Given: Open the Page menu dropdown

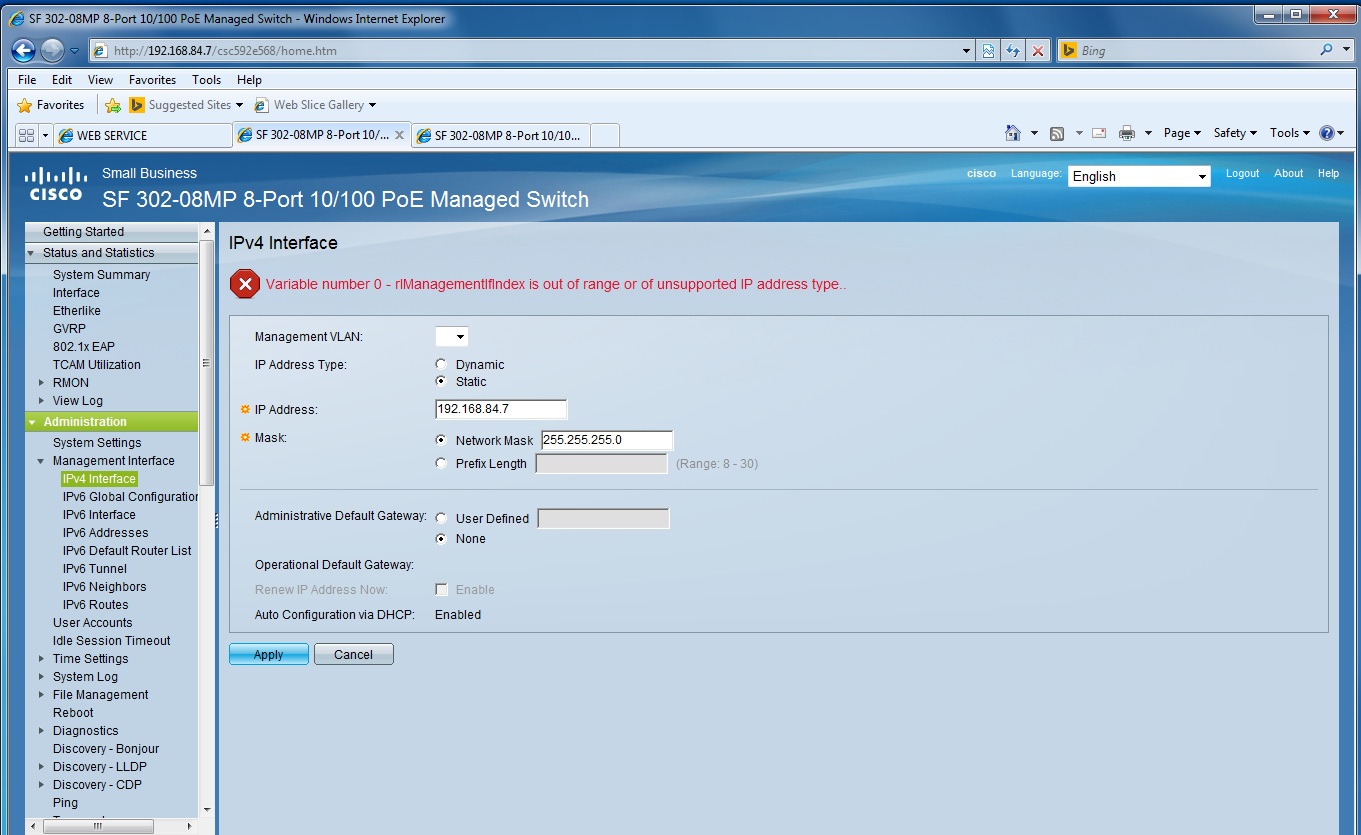Looking at the screenshot, I should (x=1182, y=133).
